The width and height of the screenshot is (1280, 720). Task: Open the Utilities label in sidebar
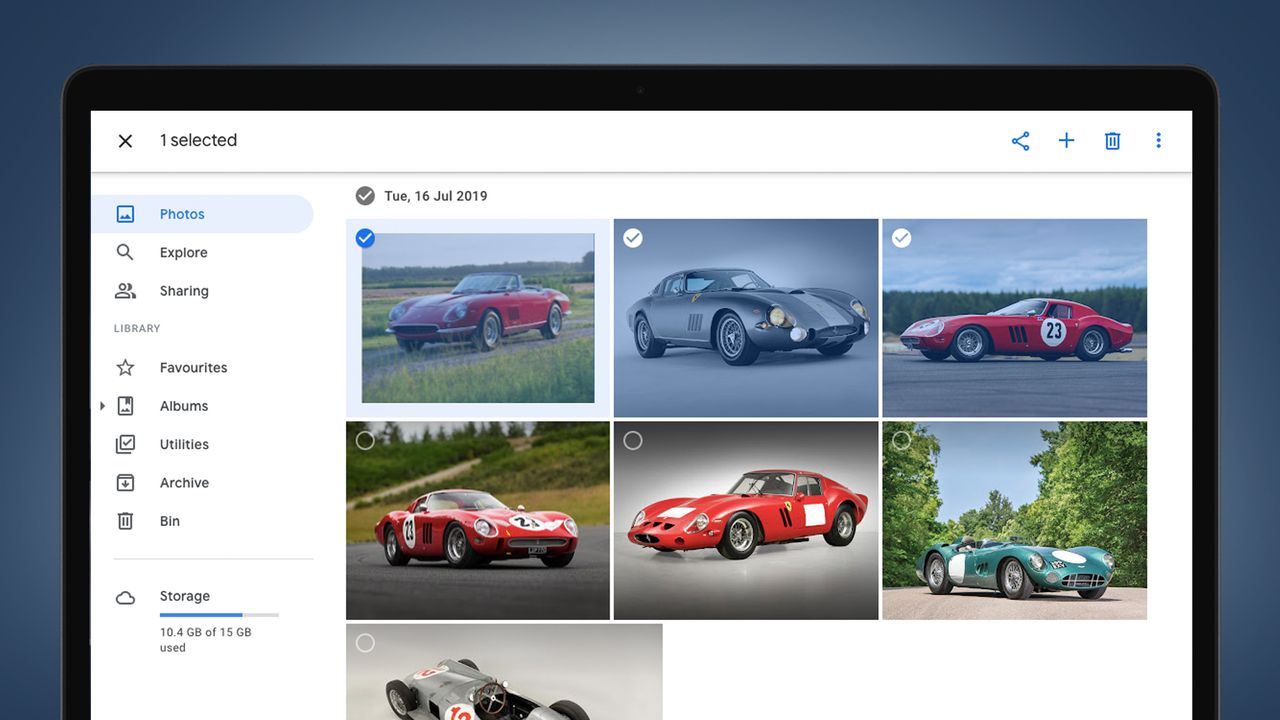tap(184, 444)
